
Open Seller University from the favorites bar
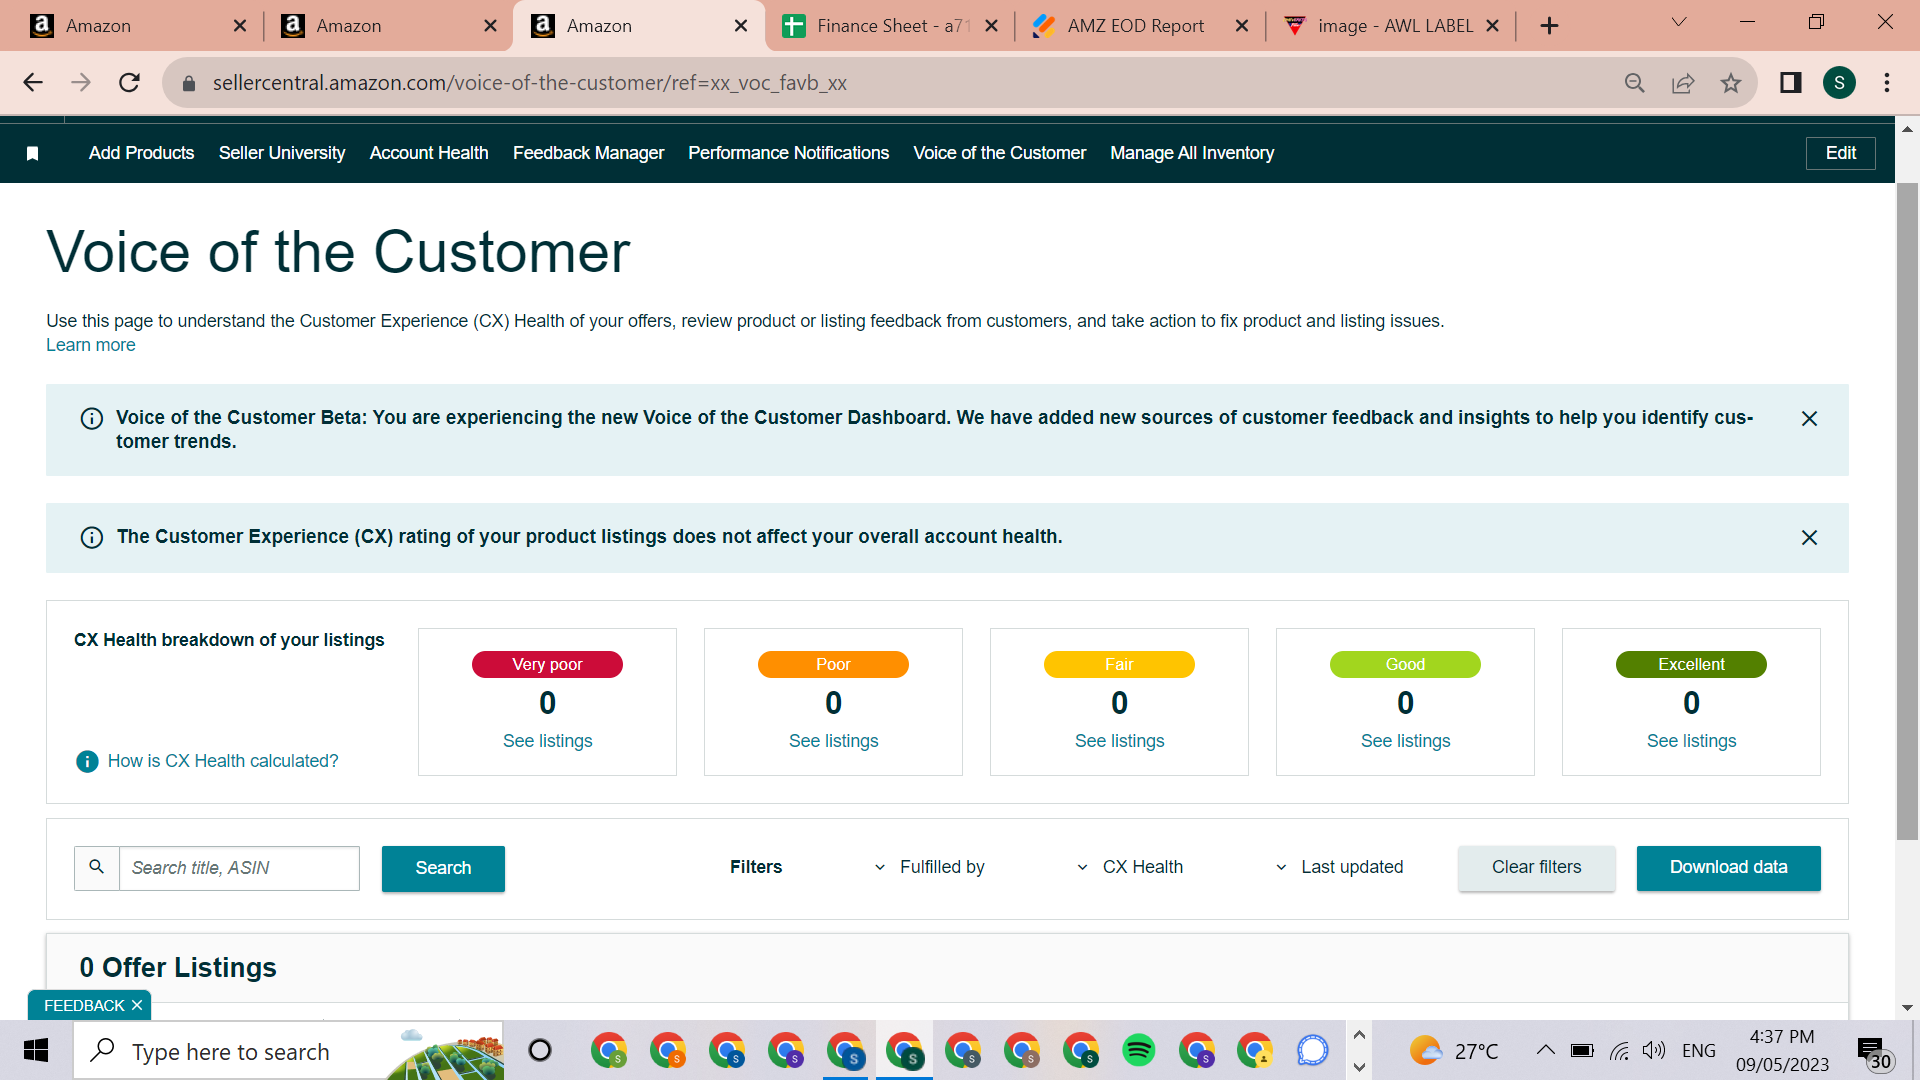282,153
